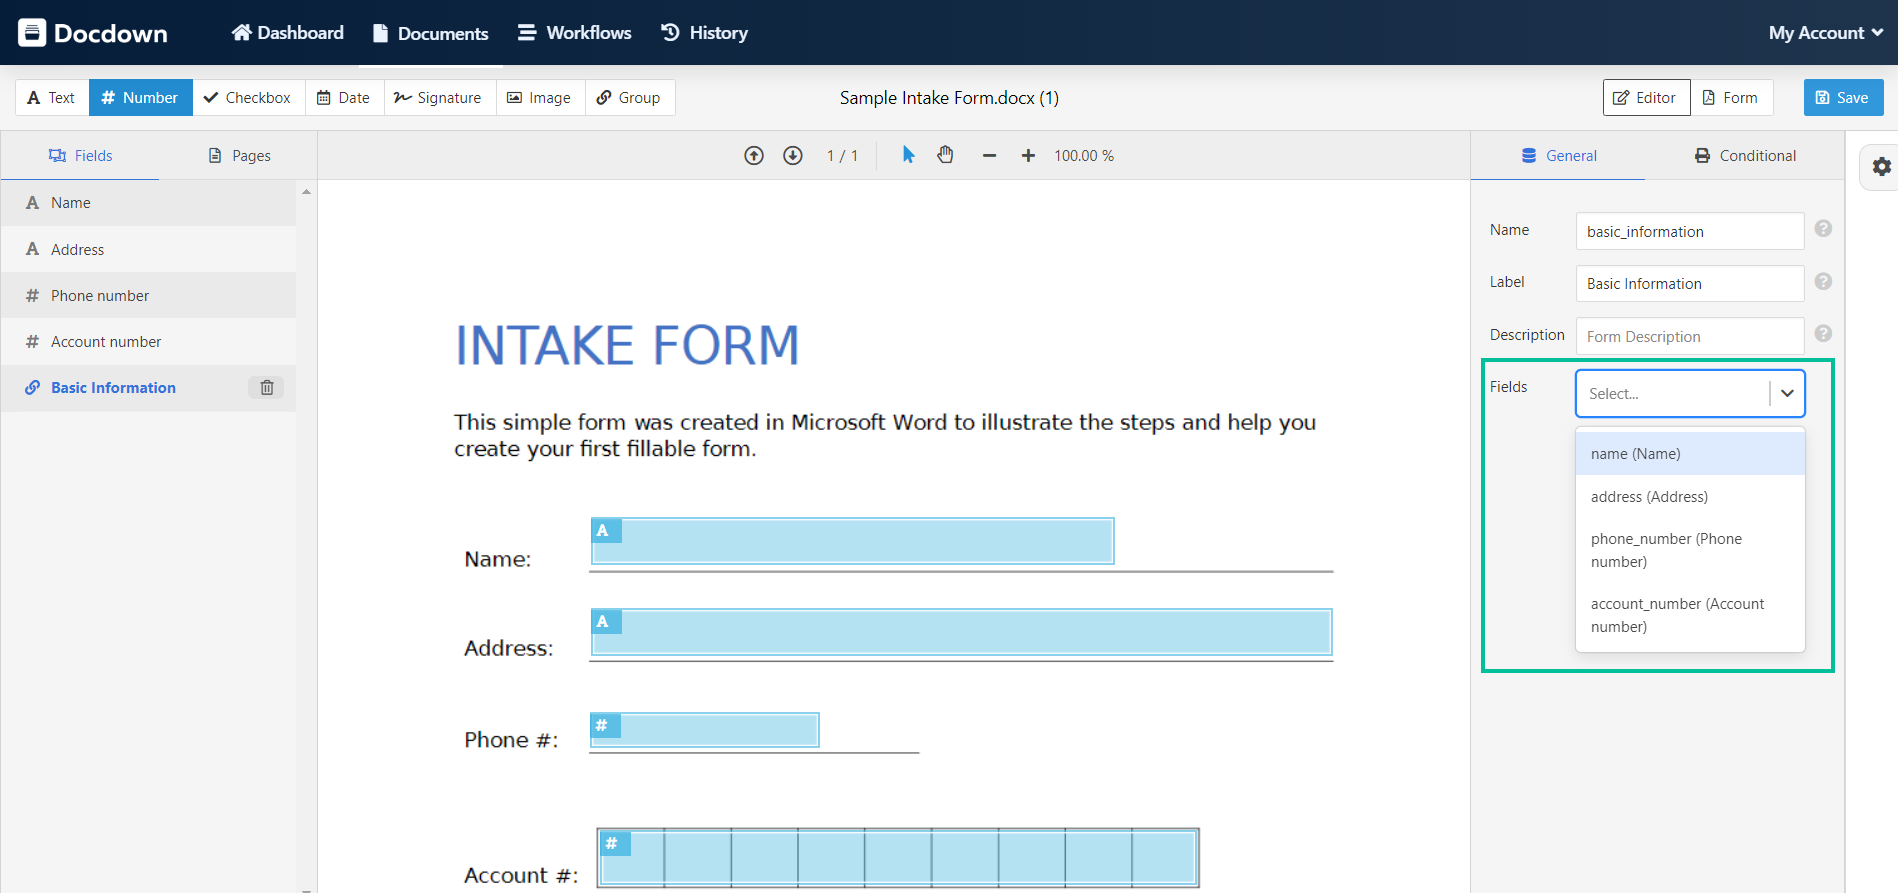Click the Form Description input field
This screenshot has height=893, width=1898.
1689,337
